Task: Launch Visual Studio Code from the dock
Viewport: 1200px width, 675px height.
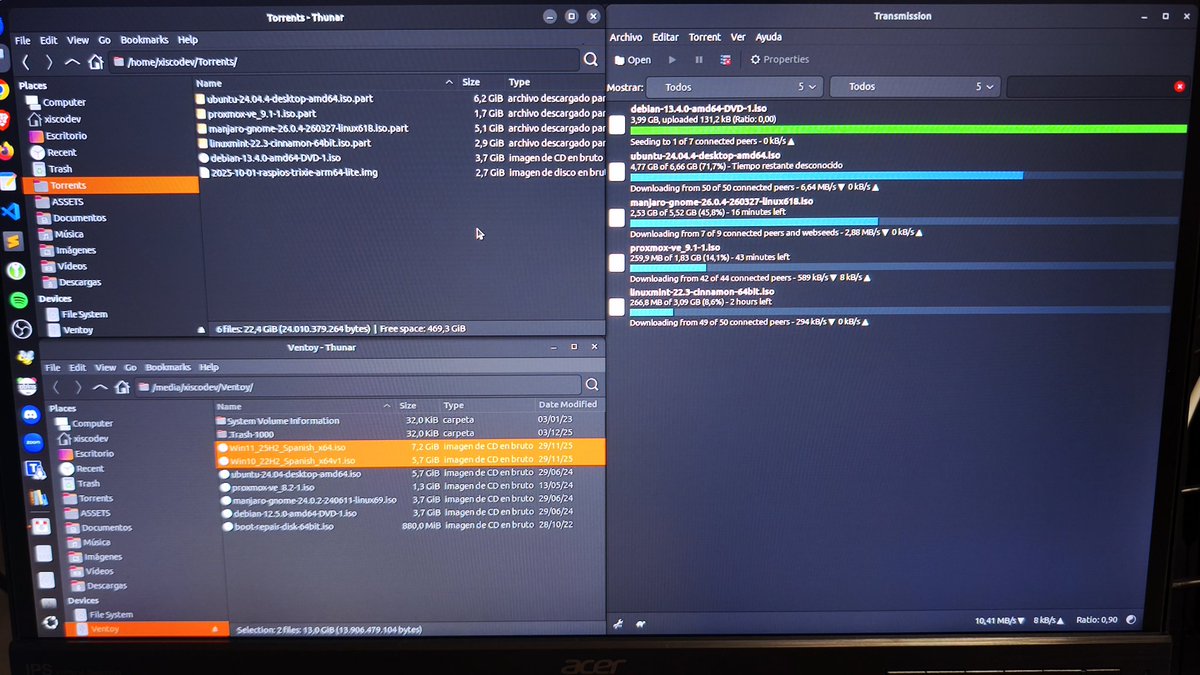Action: [x=11, y=212]
